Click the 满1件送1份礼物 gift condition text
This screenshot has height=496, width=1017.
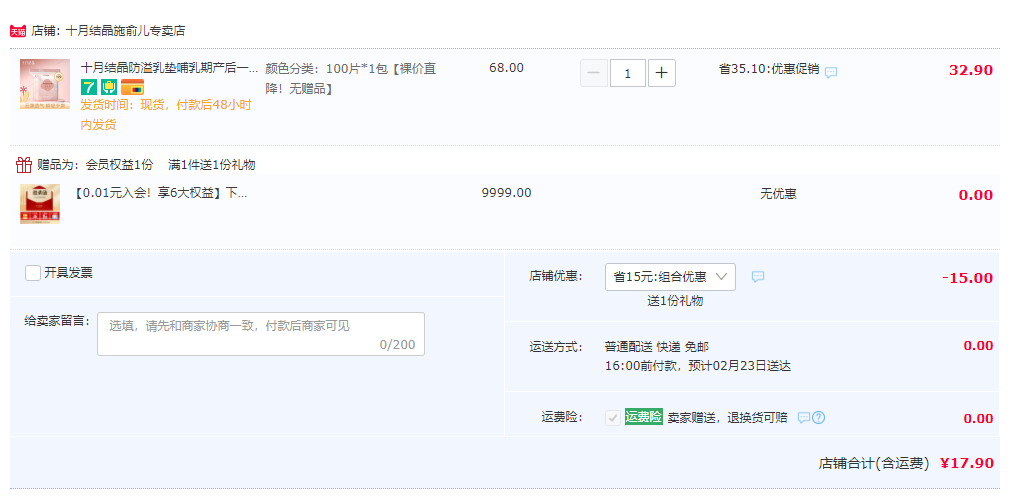[x=211, y=165]
